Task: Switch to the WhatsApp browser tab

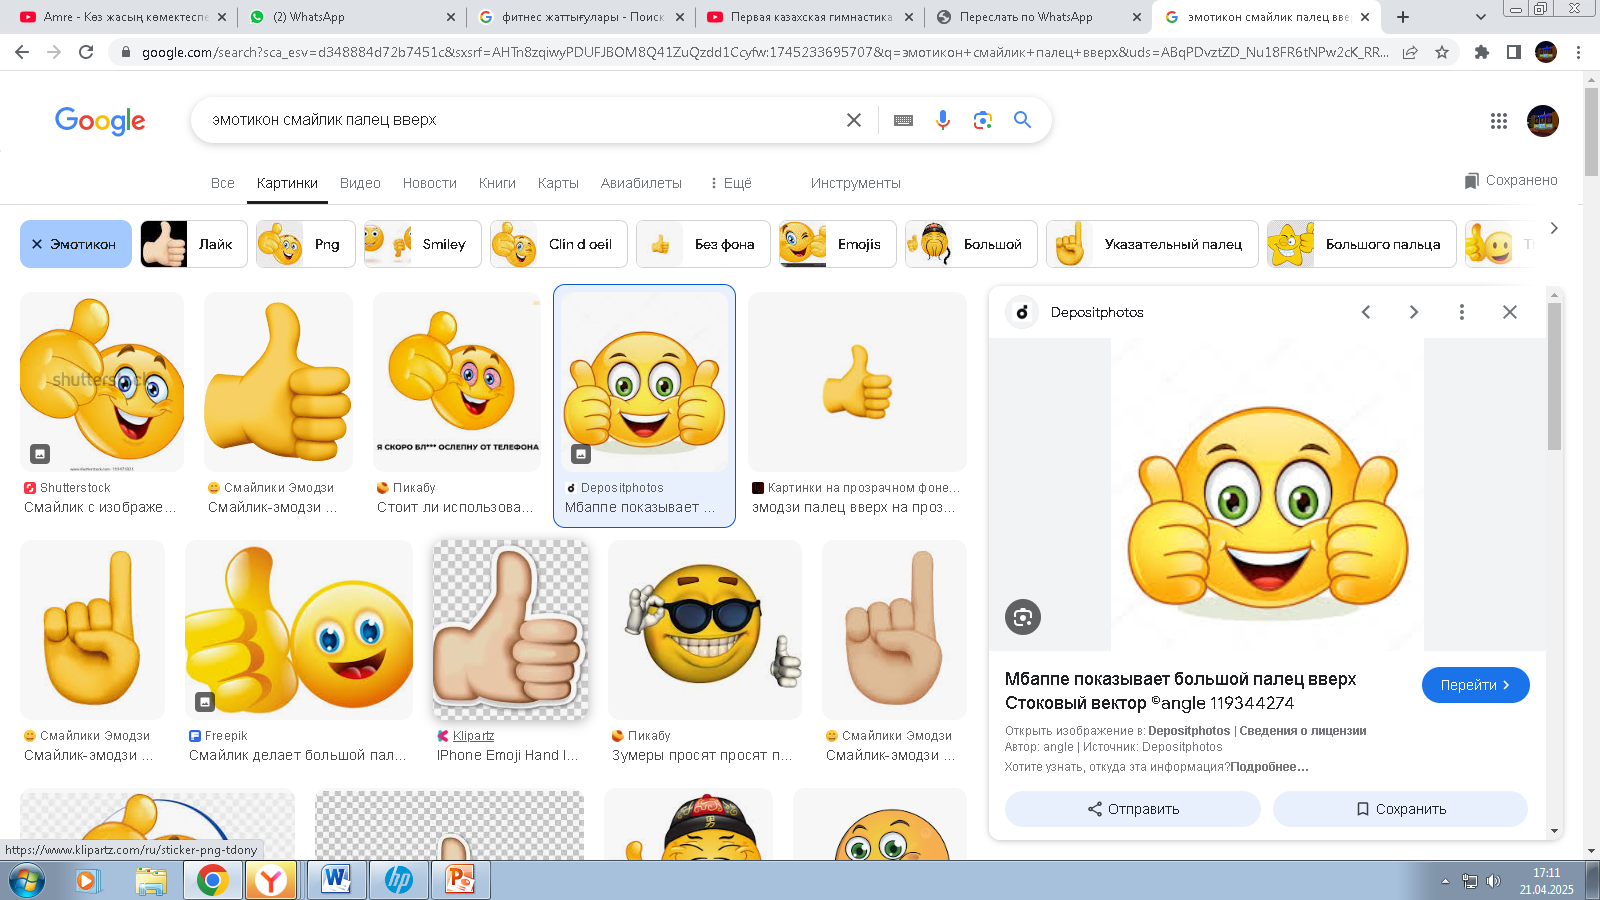Action: pyautogui.click(x=350, y=17)
